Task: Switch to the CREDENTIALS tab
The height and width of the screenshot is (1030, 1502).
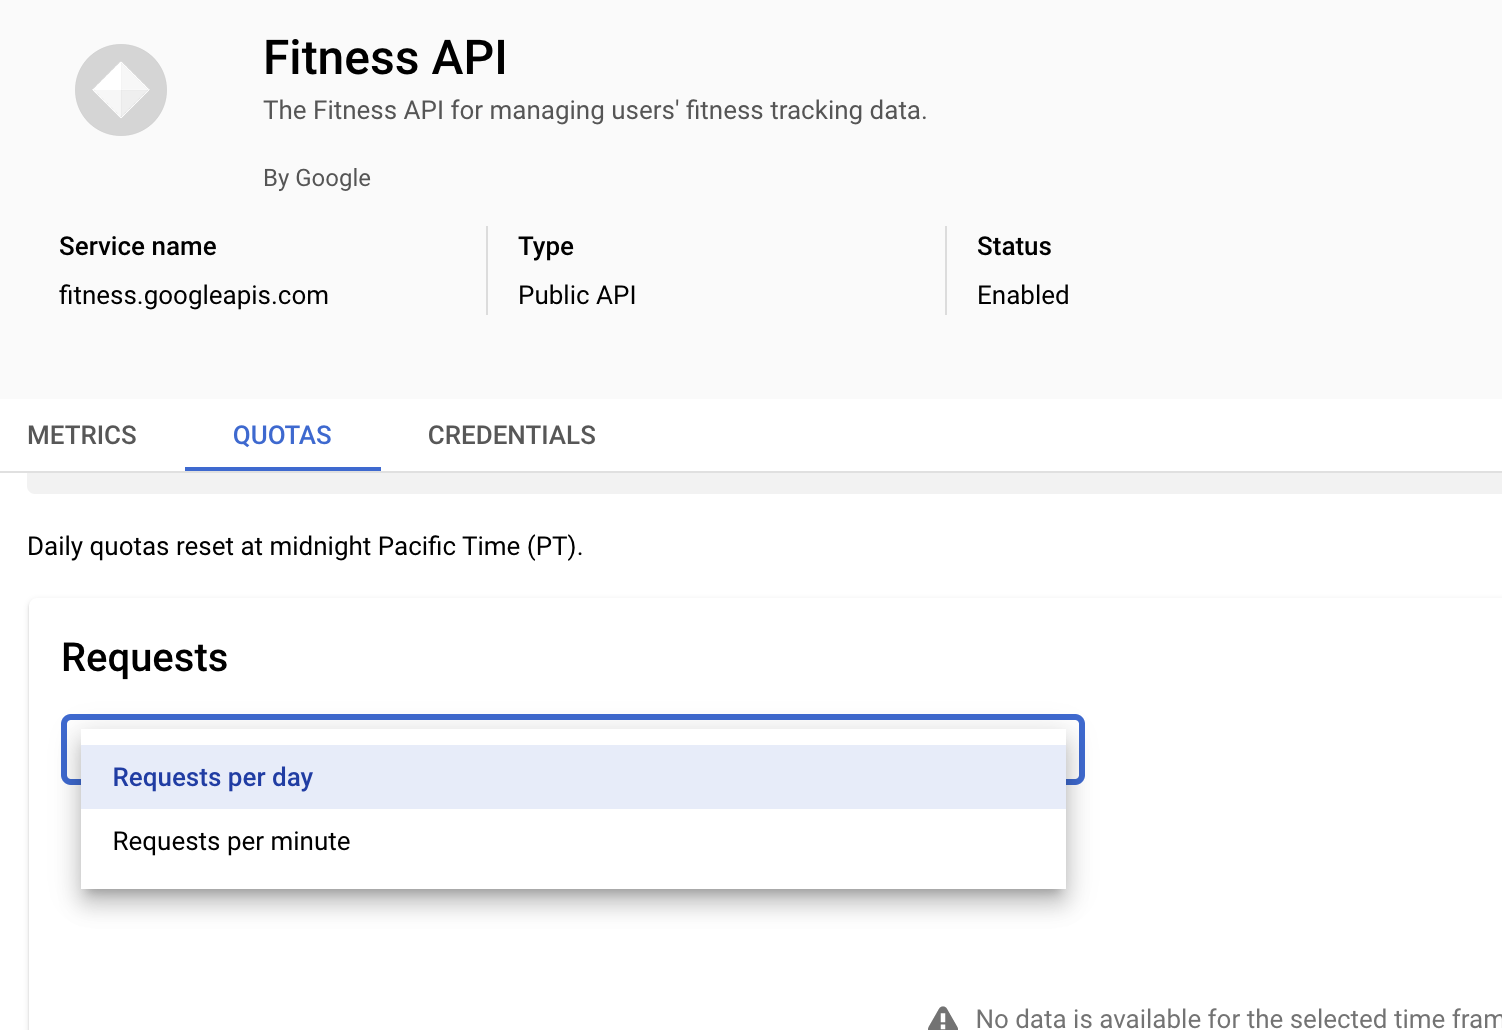Action: click(512, 435)
